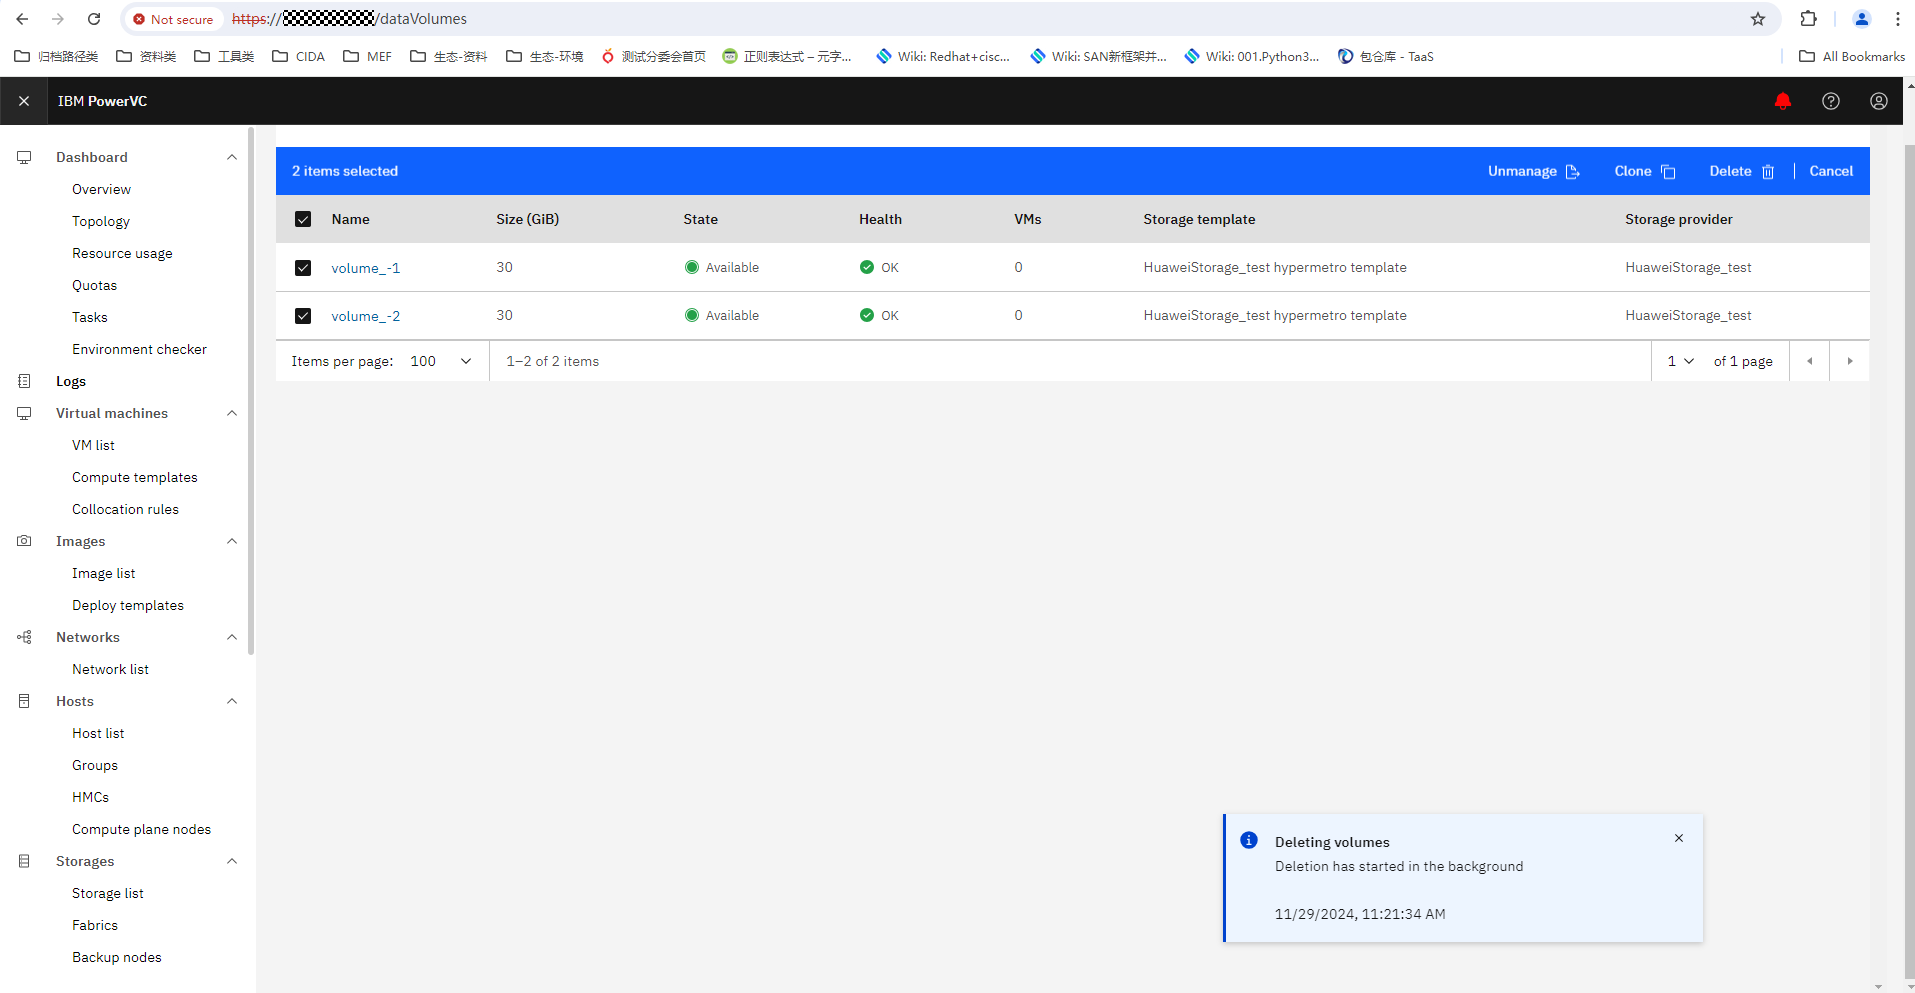Click the Networks sidebar icon

coord(24,637)
